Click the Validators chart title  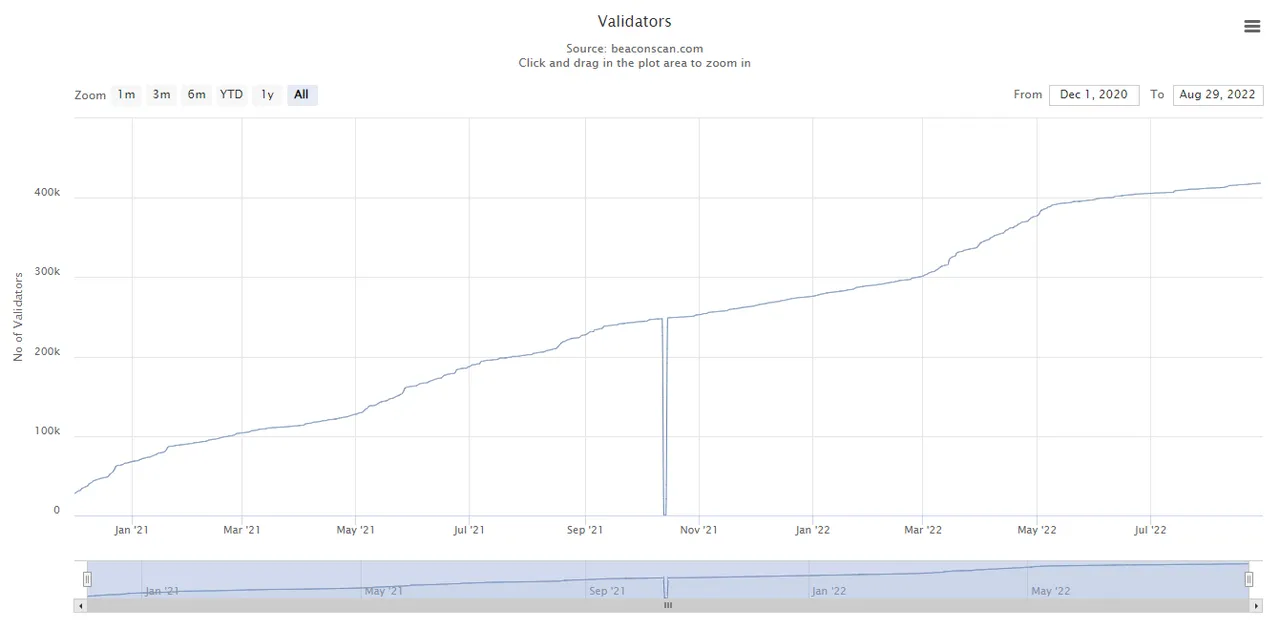(x=634, y=21)
